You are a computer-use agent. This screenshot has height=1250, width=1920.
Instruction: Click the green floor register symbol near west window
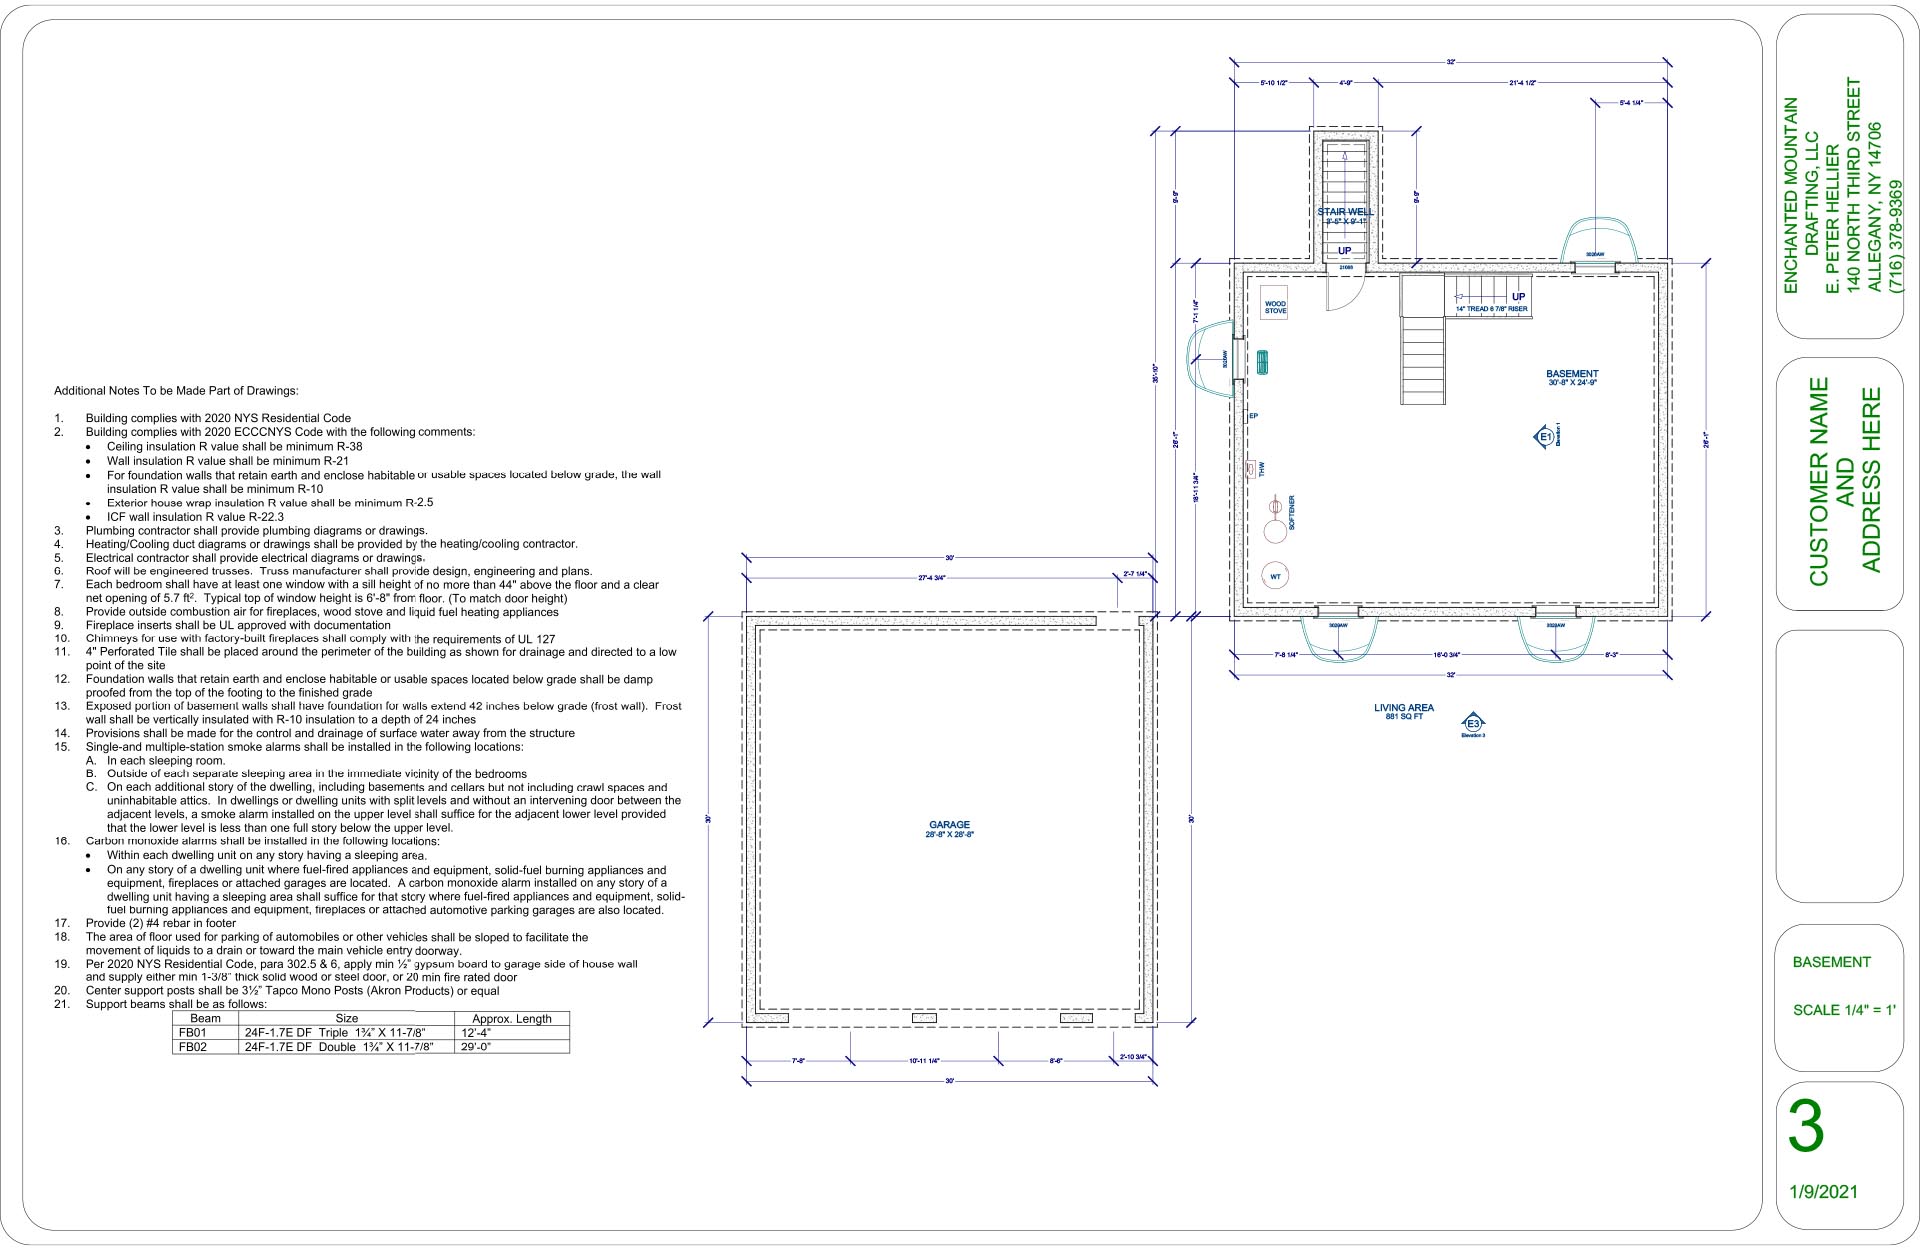point(1262,361)
